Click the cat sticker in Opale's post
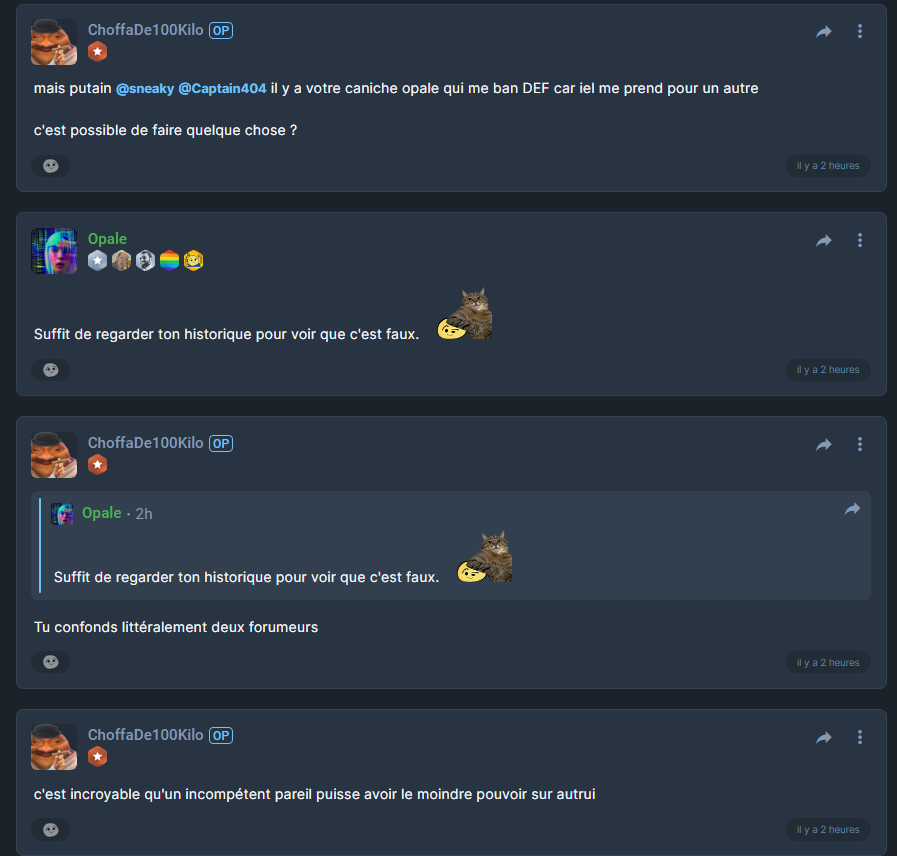Image resolution: width=897 pixels, height=856 pixels. 466,315
